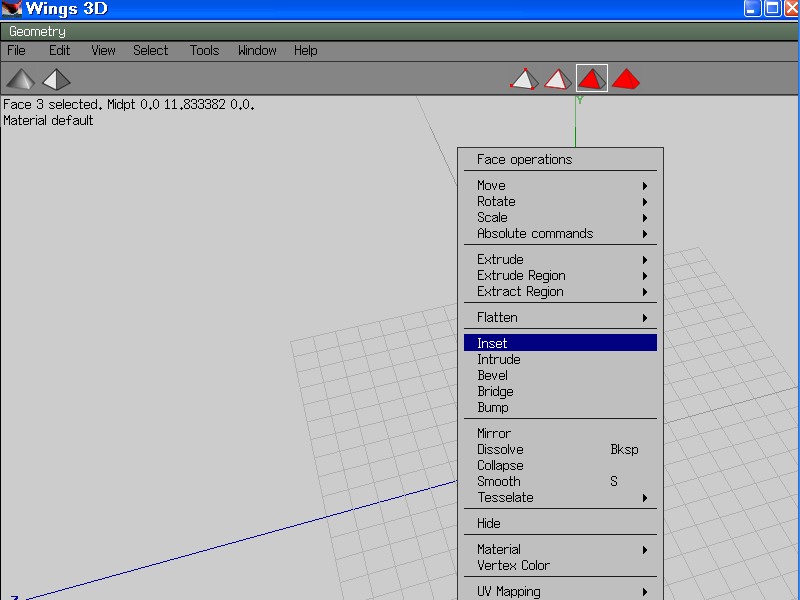Open the Help menu
The image size is (800, 600).
click(306, 51)
